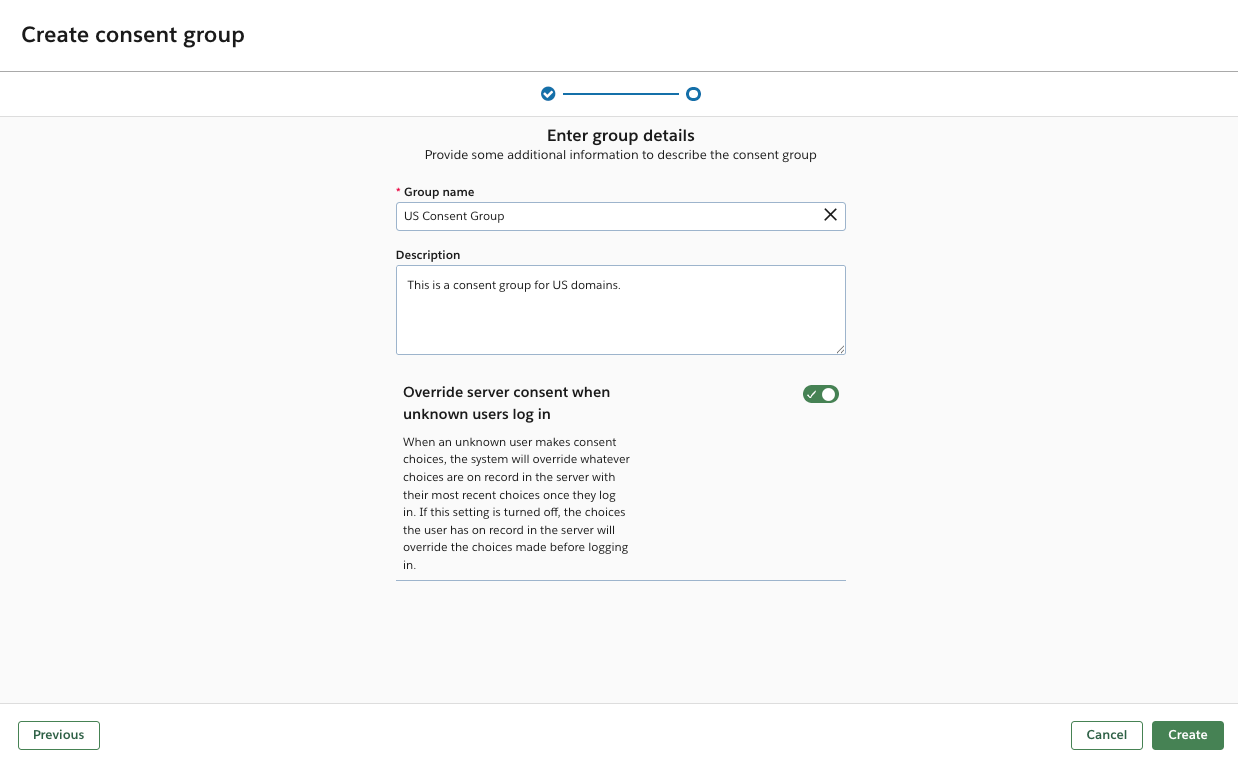
Task: Click the 'Override server consent' setting title
Action: tap(506, 403)
